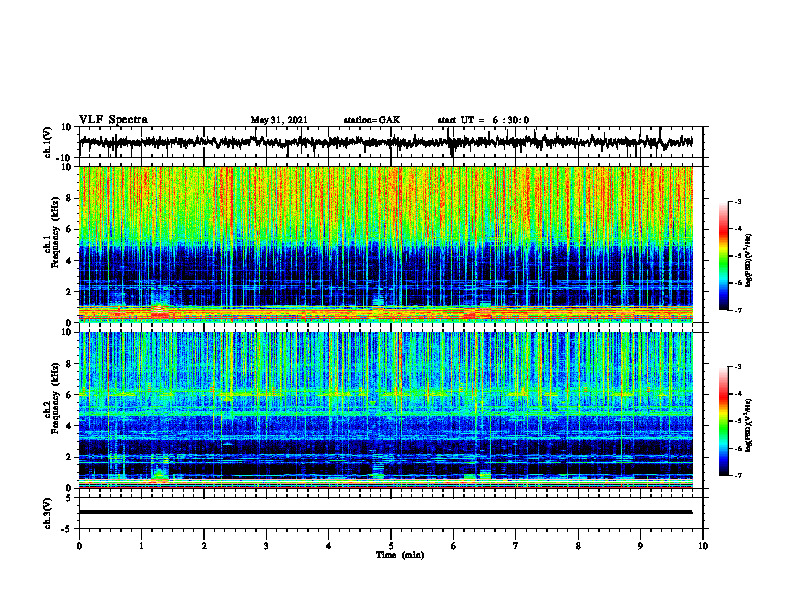The width and height of the screenshot is (792, 612).
Task: Click the ch.2 spectrogram colorbar gradient
Action: pyautogui.click(x=723, y=421)
